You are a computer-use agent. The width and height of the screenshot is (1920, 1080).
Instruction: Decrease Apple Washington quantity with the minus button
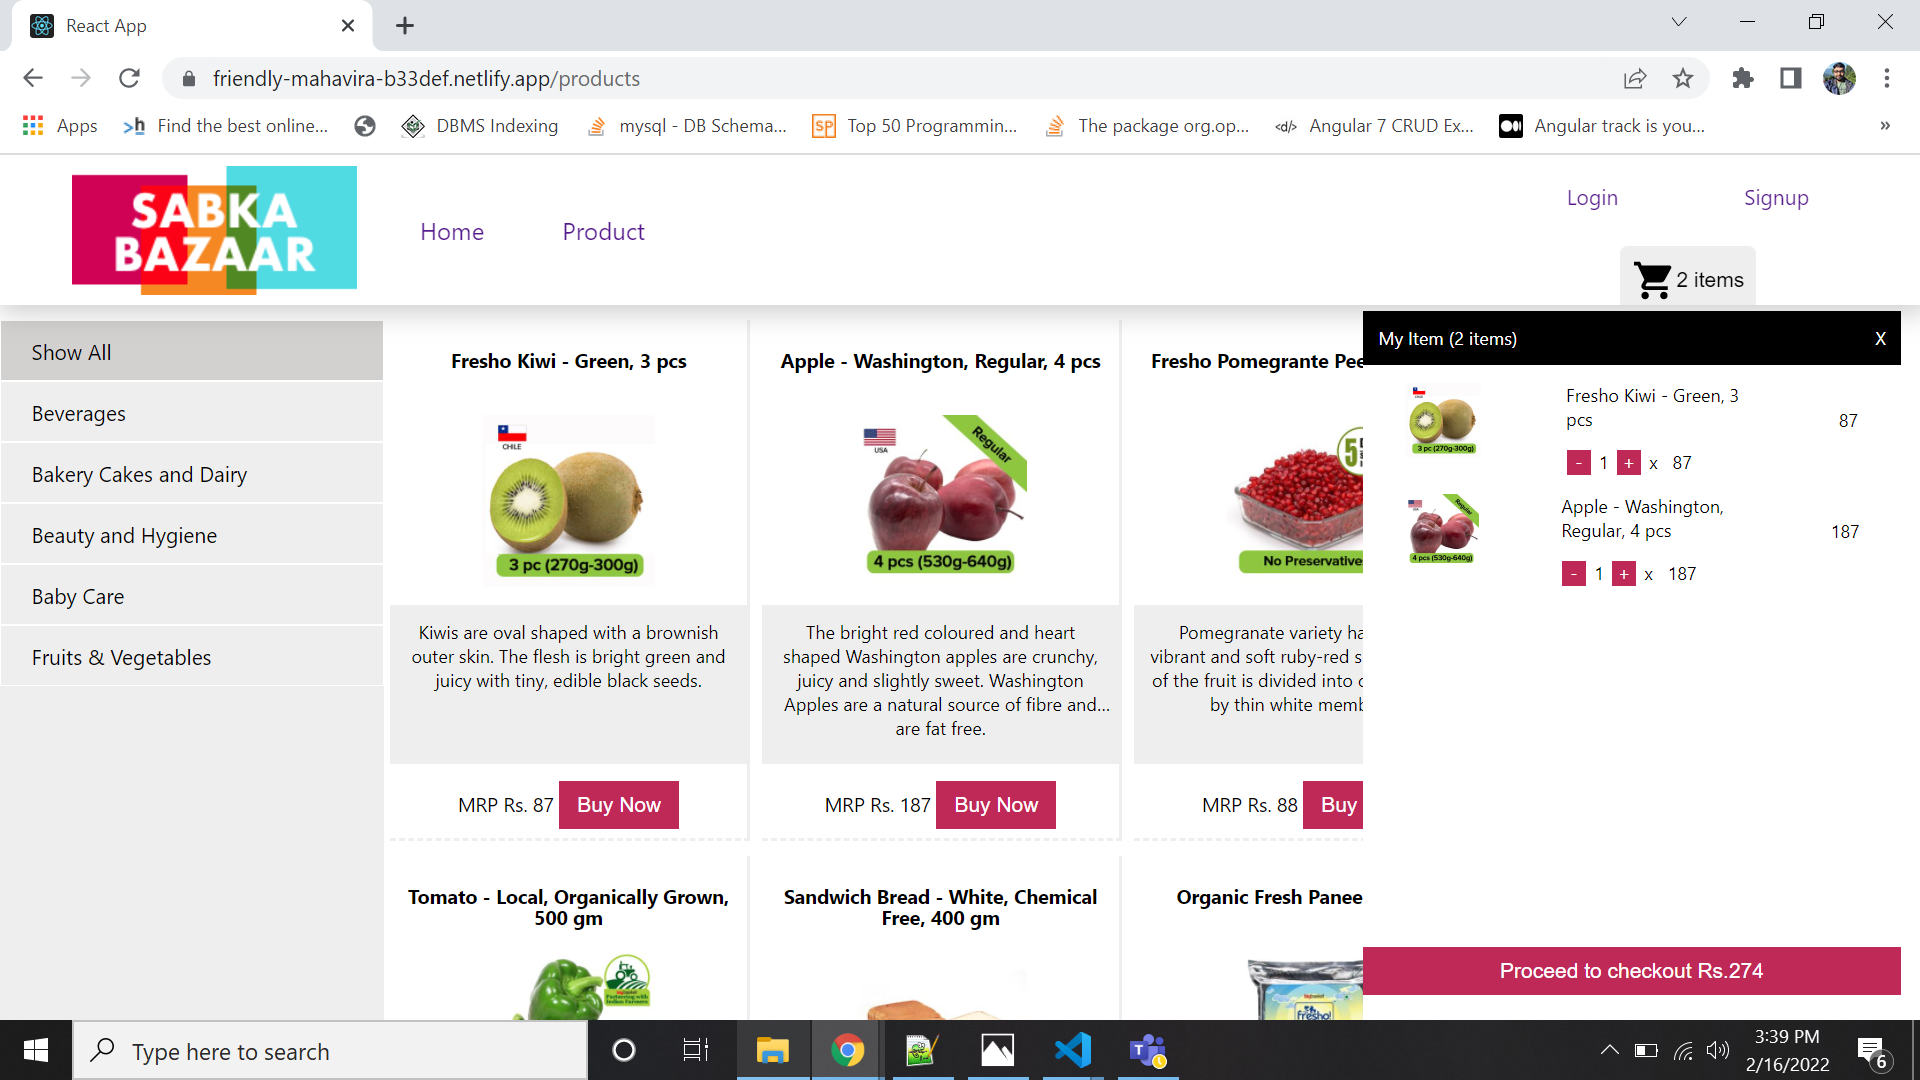pos(1572,573)
